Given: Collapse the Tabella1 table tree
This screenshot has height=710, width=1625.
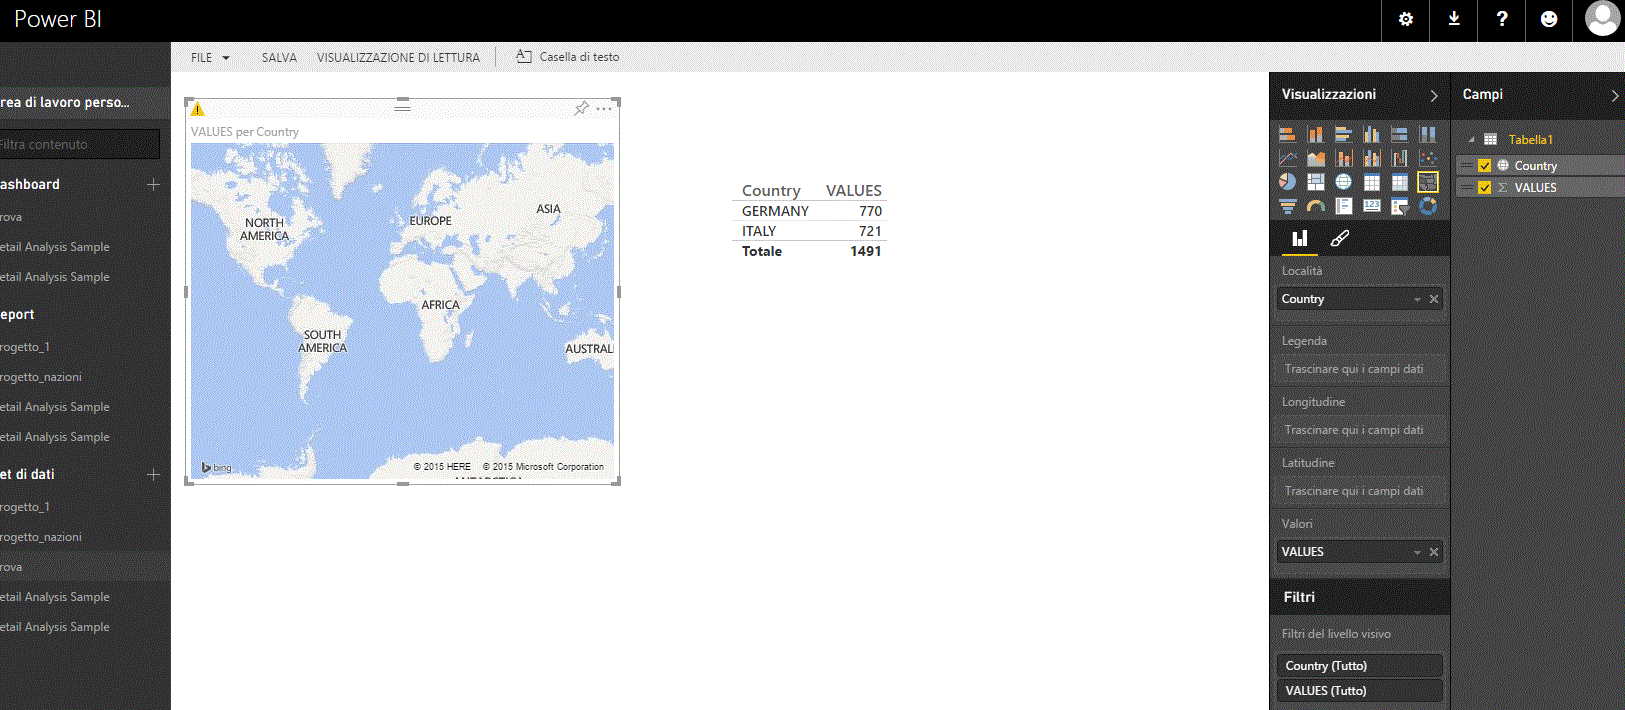Looking at the screenshot, I should coord(1471,140).
